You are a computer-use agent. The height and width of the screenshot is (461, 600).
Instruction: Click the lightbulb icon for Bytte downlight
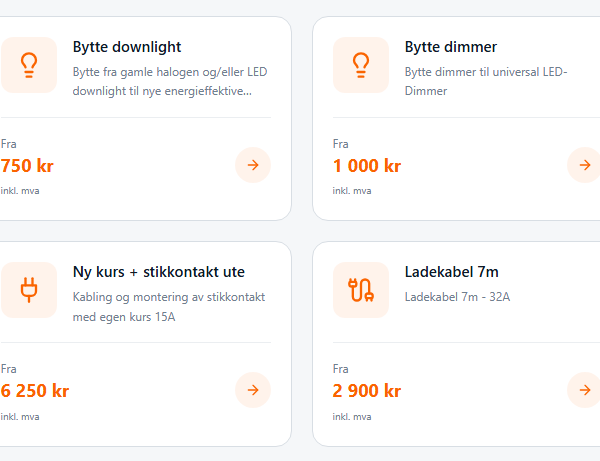point(29,65)
